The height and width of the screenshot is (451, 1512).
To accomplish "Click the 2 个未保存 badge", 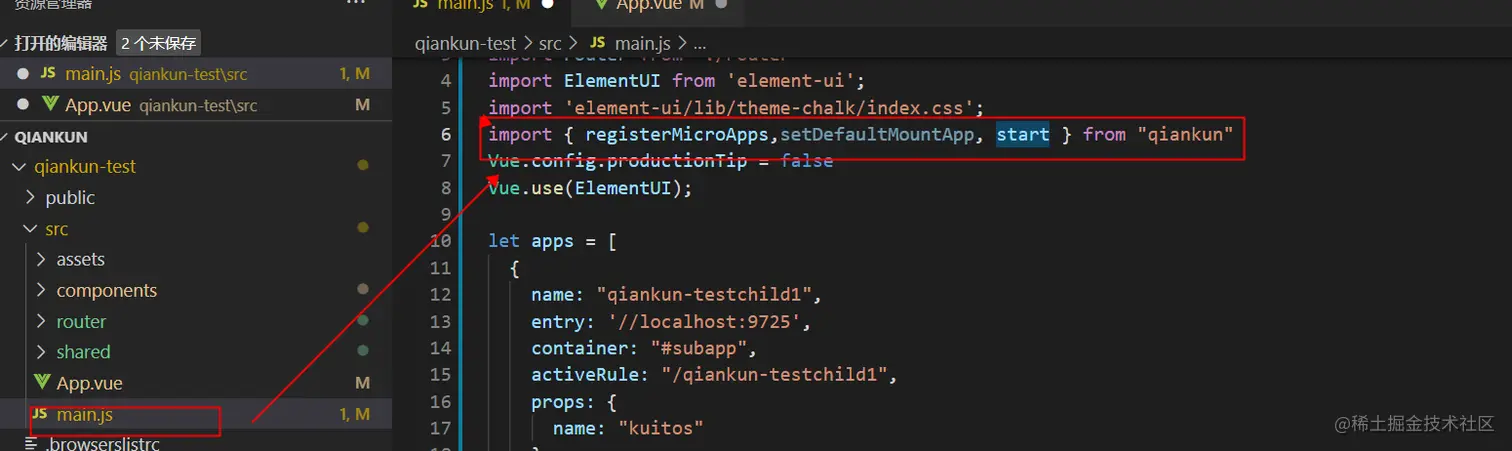I will (160, 43).
